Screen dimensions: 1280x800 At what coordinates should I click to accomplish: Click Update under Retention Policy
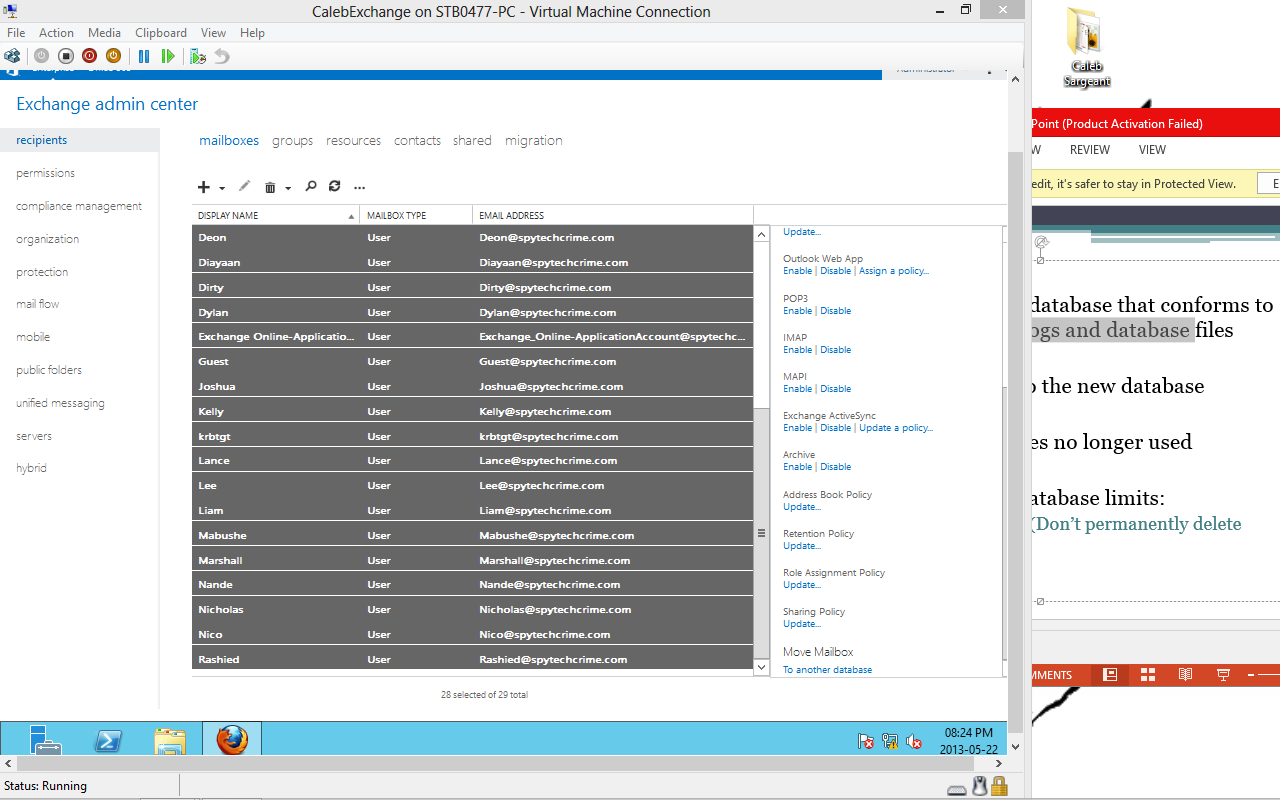(802, 546)
